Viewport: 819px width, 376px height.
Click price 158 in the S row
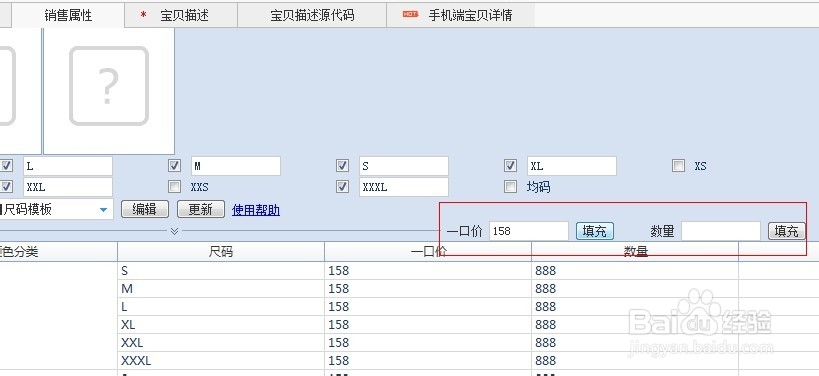(428, 271)
